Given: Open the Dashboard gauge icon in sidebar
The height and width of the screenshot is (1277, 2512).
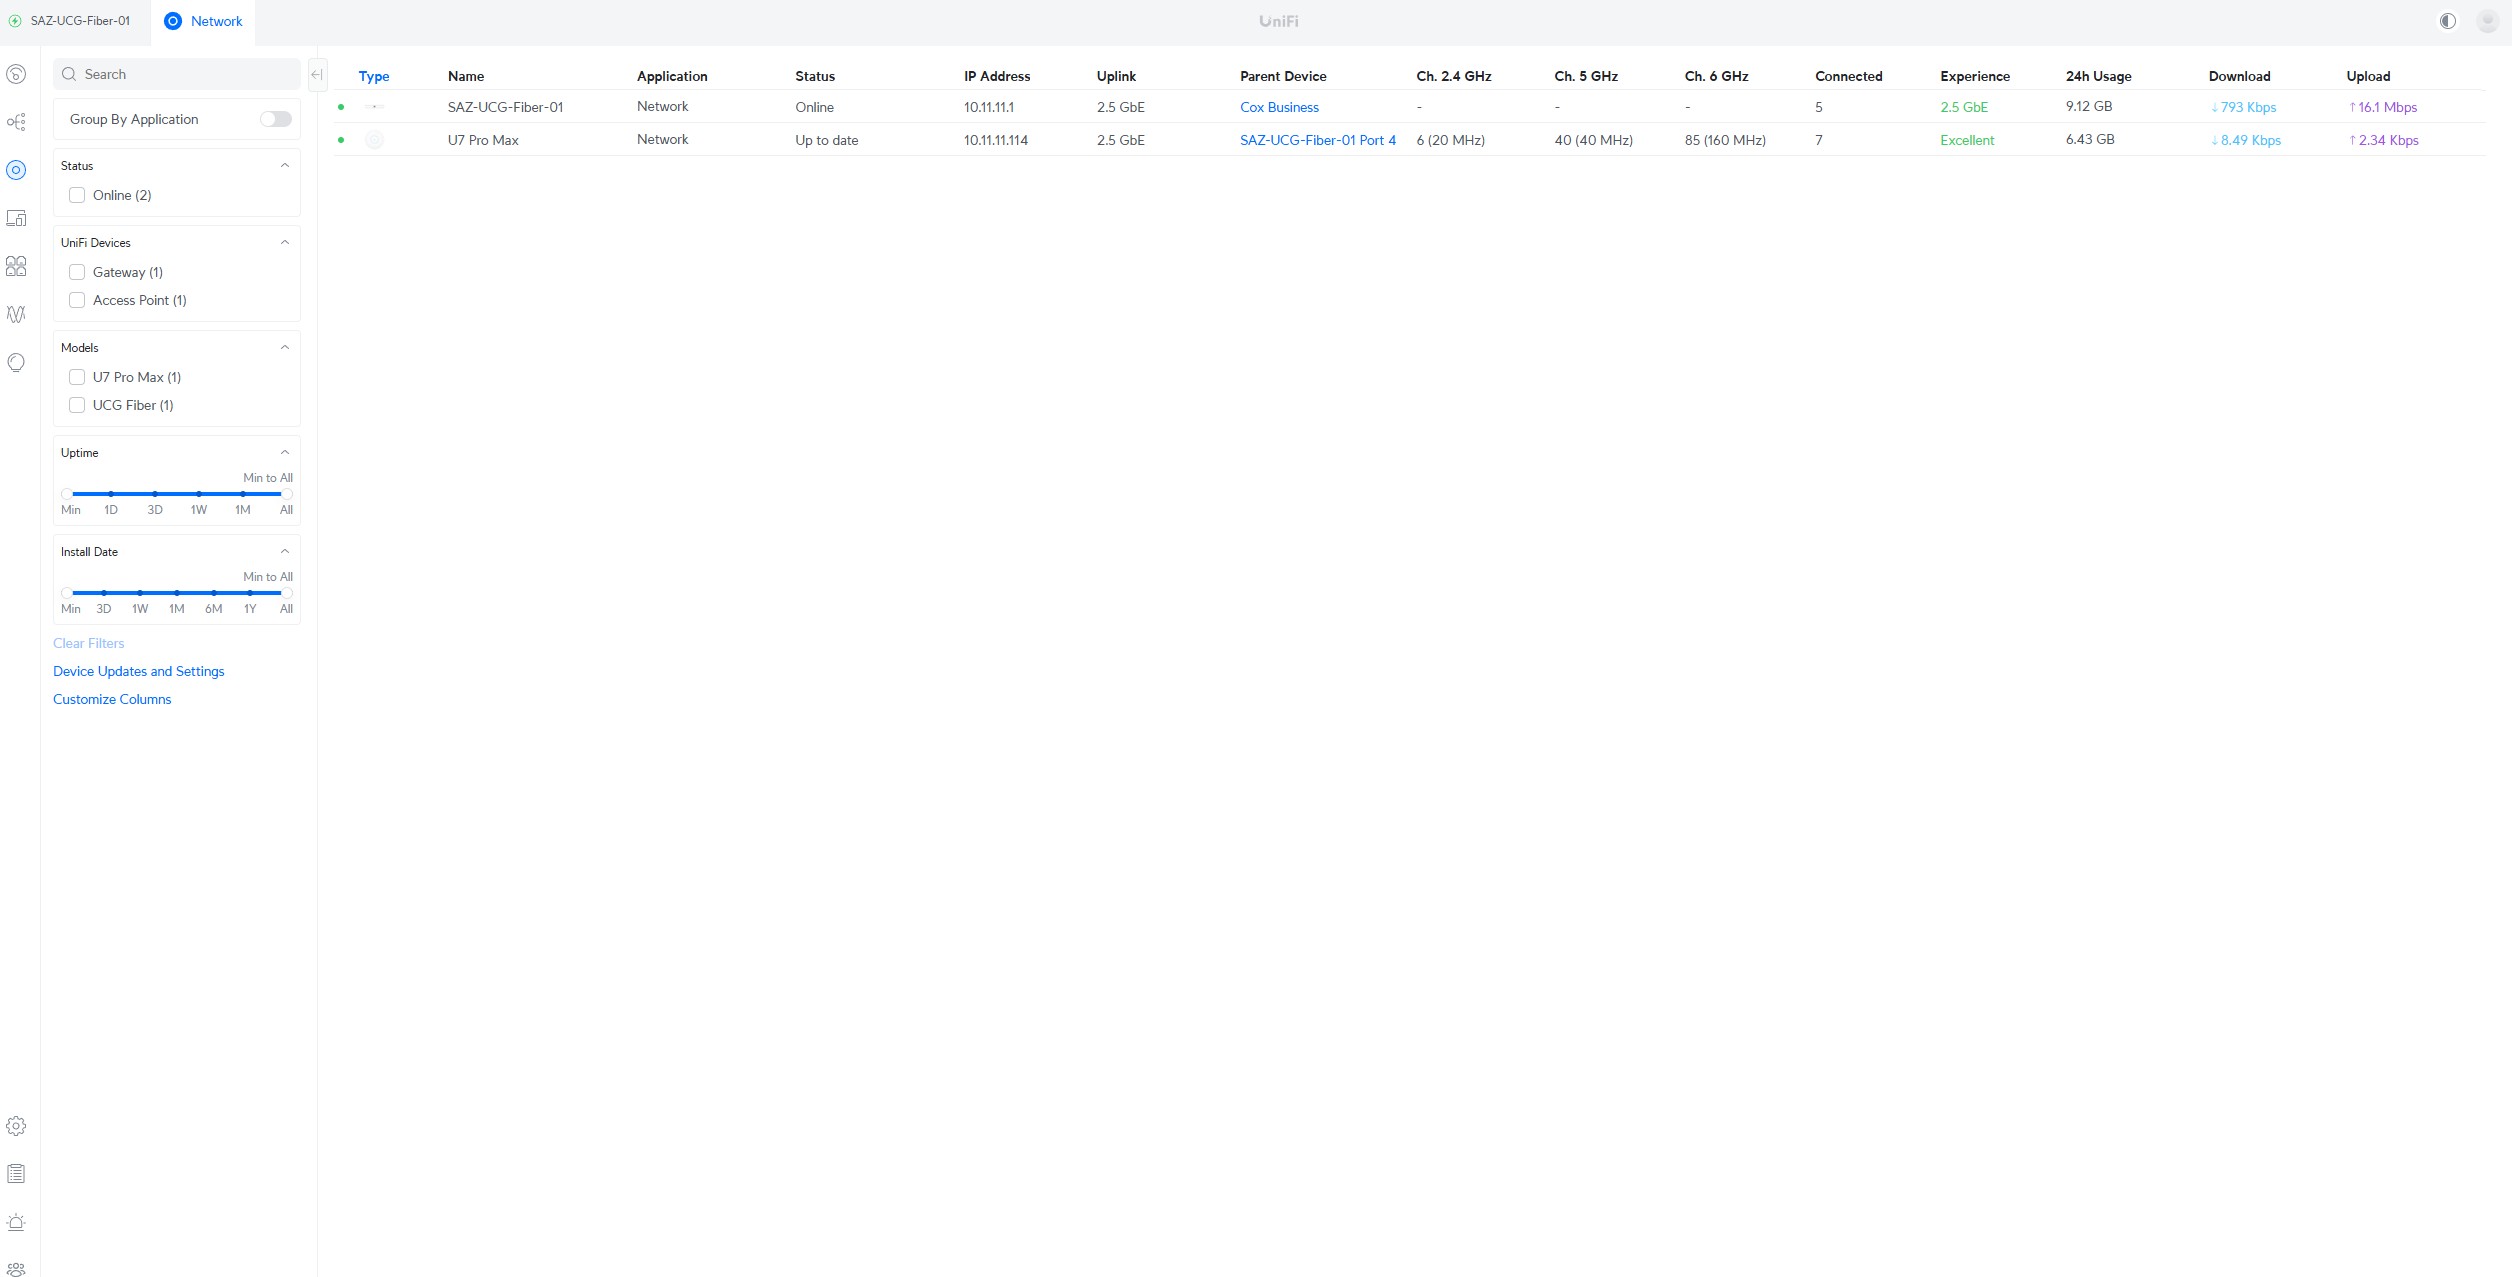Looking at the screenshot, I should (16, 74).
